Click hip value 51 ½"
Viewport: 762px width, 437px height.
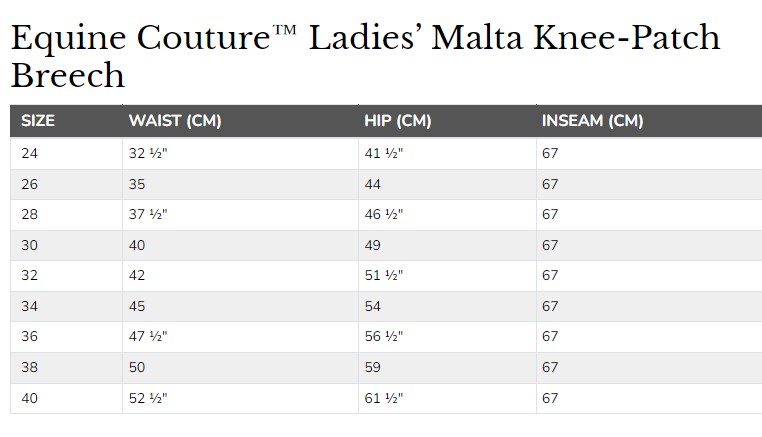pos(384,276)
